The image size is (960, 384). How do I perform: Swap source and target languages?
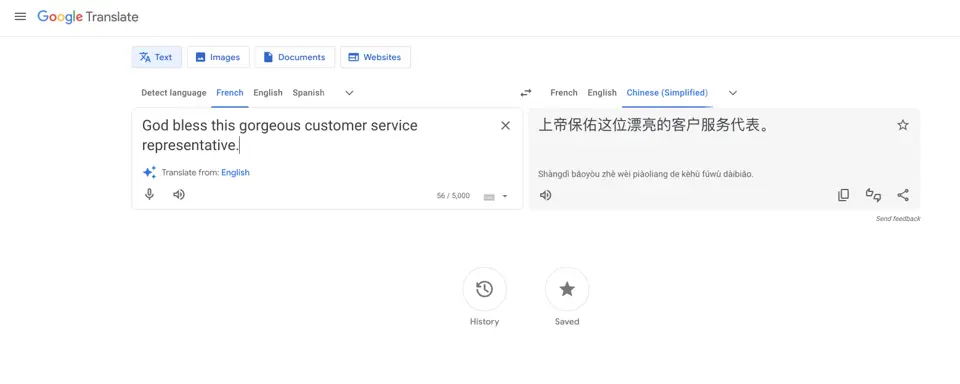pos(526,93)
